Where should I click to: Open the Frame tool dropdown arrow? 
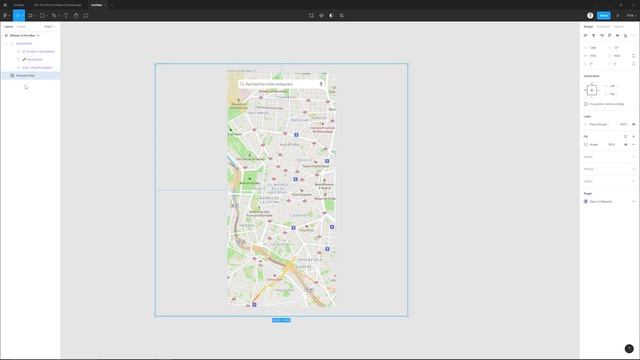point(35,16)
